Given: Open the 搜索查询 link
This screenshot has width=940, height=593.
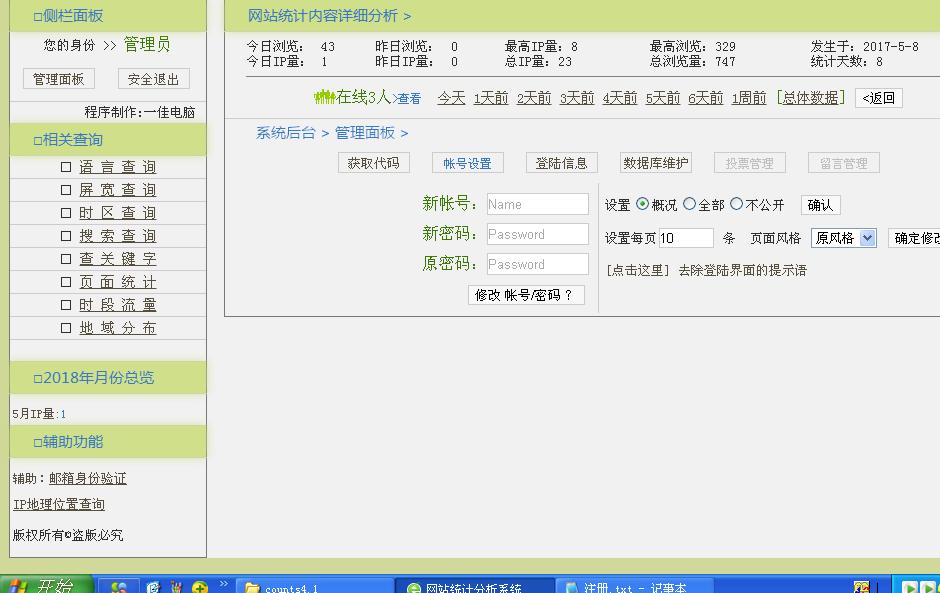Looking at the screenshot, I should tap(118, 236).
